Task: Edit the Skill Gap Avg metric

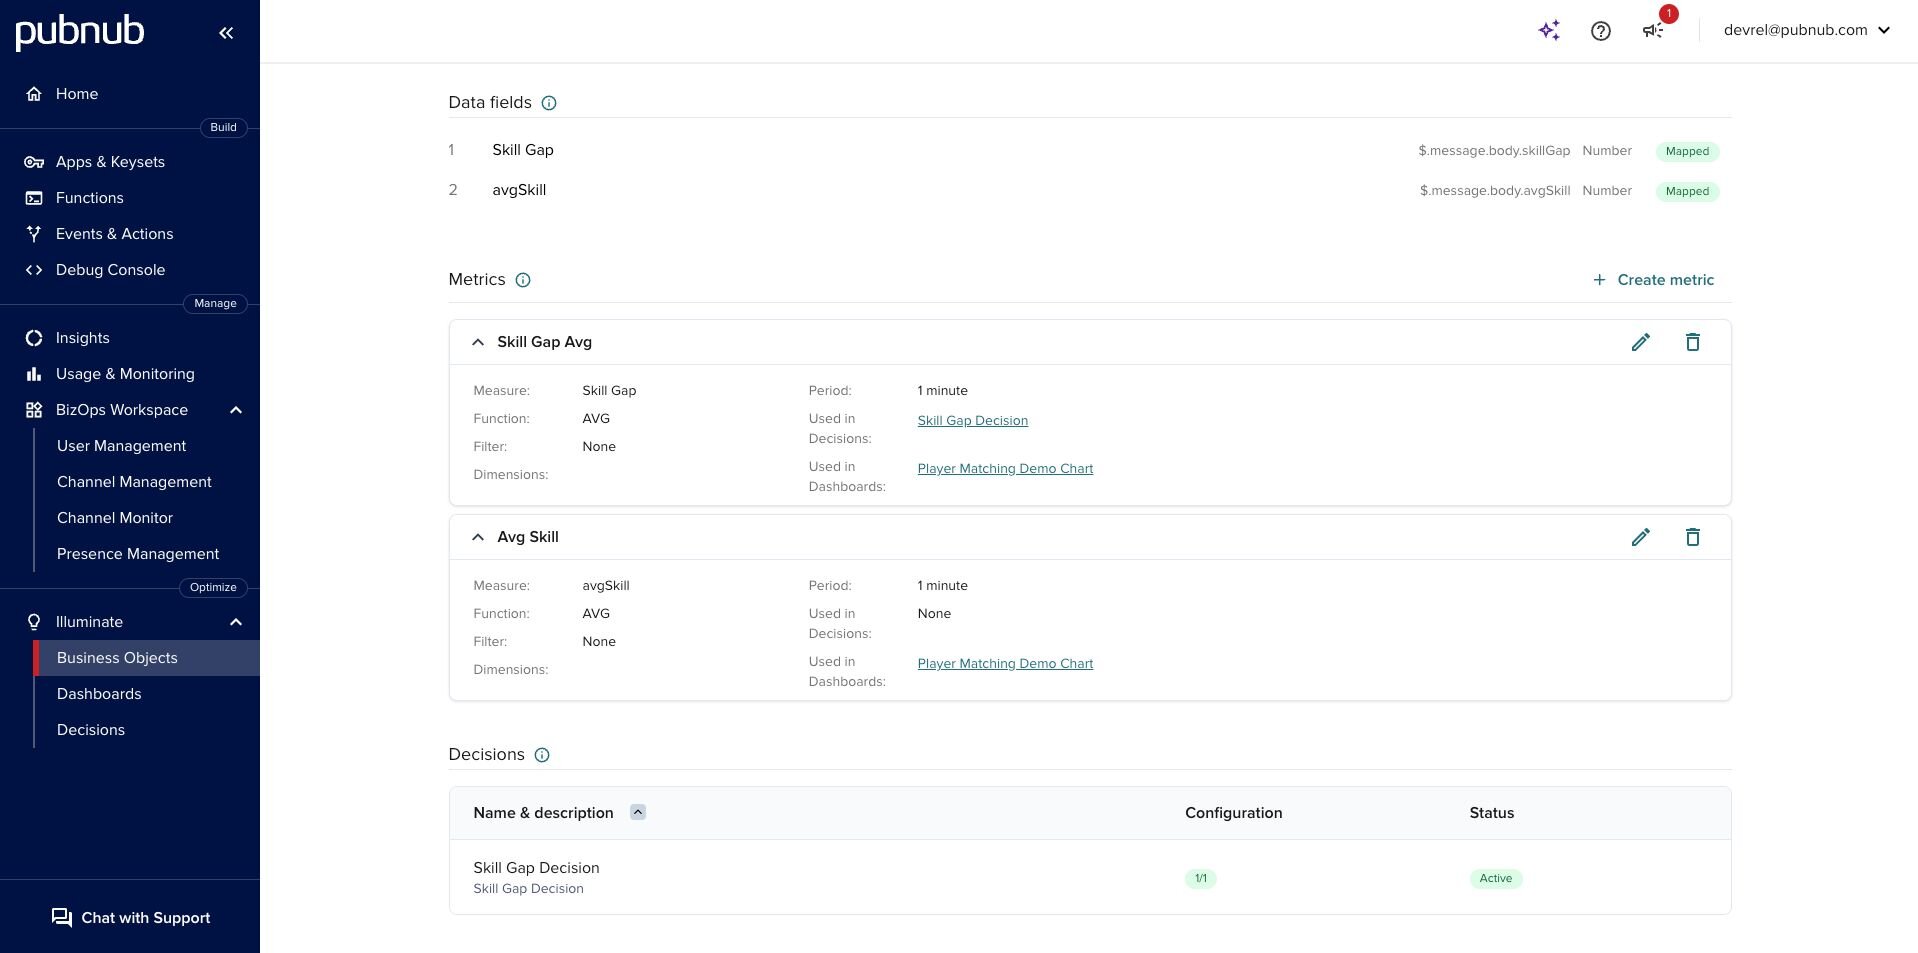Action: click(1640, 342)
